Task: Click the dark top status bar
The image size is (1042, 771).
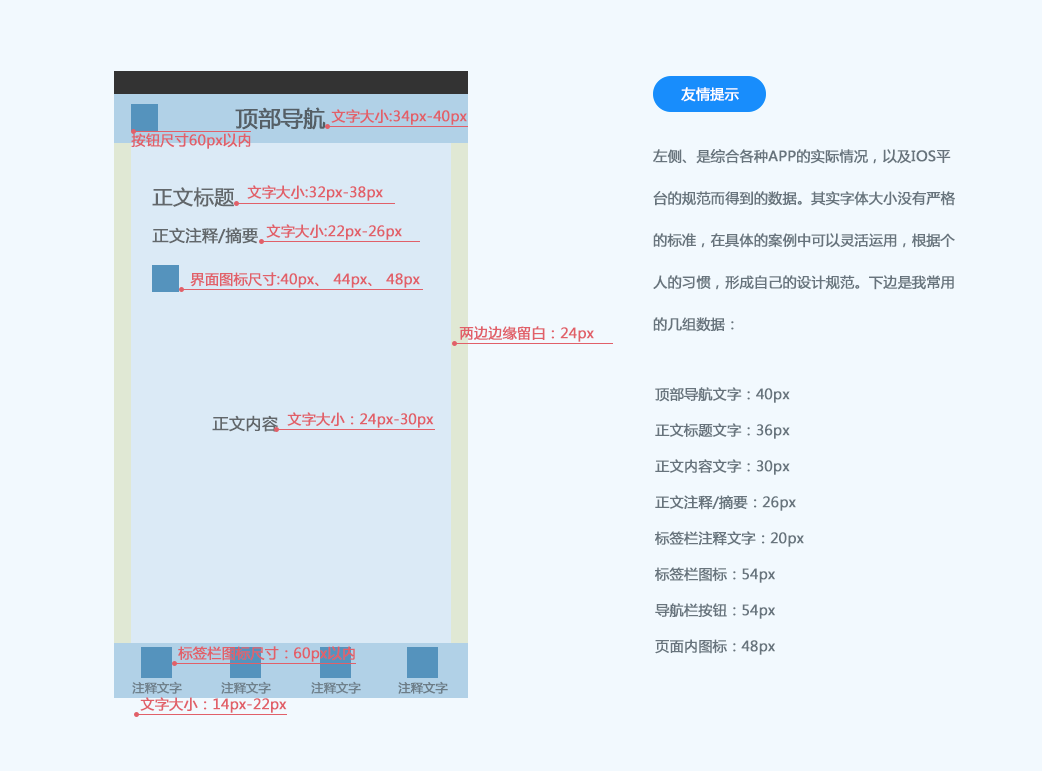Action: (292, 78)
